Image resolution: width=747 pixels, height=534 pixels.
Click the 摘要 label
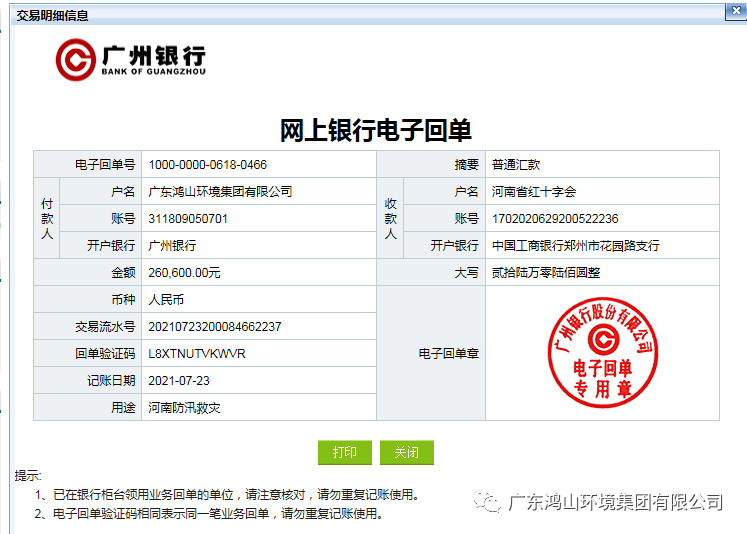[x=466, y=165]
